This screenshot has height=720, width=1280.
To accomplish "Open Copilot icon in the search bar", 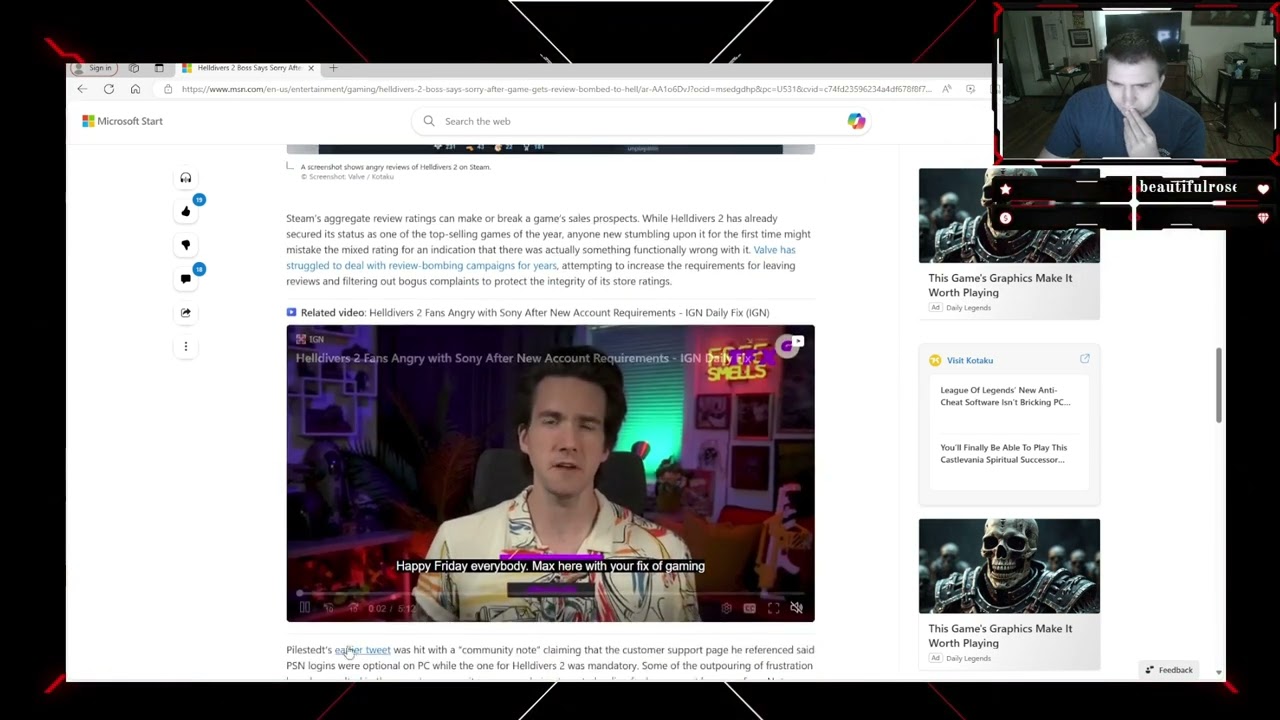I will [x=856, y=121].
